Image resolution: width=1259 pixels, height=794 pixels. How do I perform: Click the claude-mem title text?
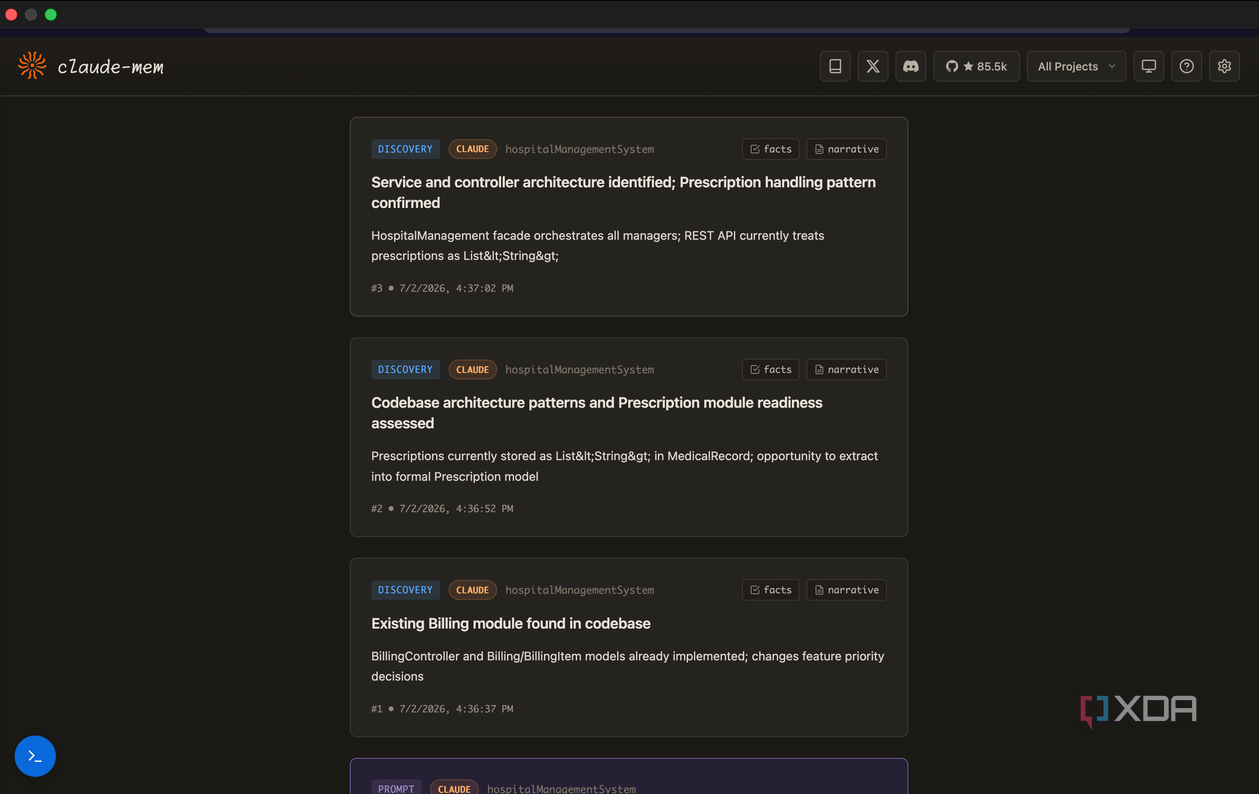[110, 67]
